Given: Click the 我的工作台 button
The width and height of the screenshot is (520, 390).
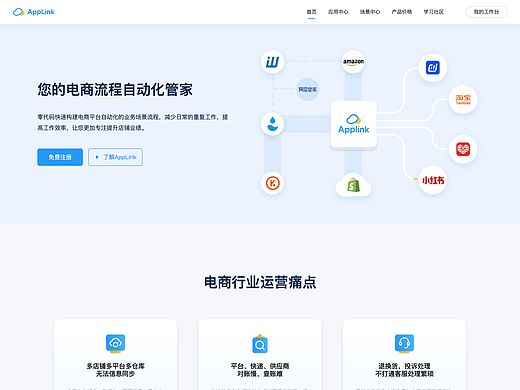Looking at the screenshot, I should coord(486,12).
